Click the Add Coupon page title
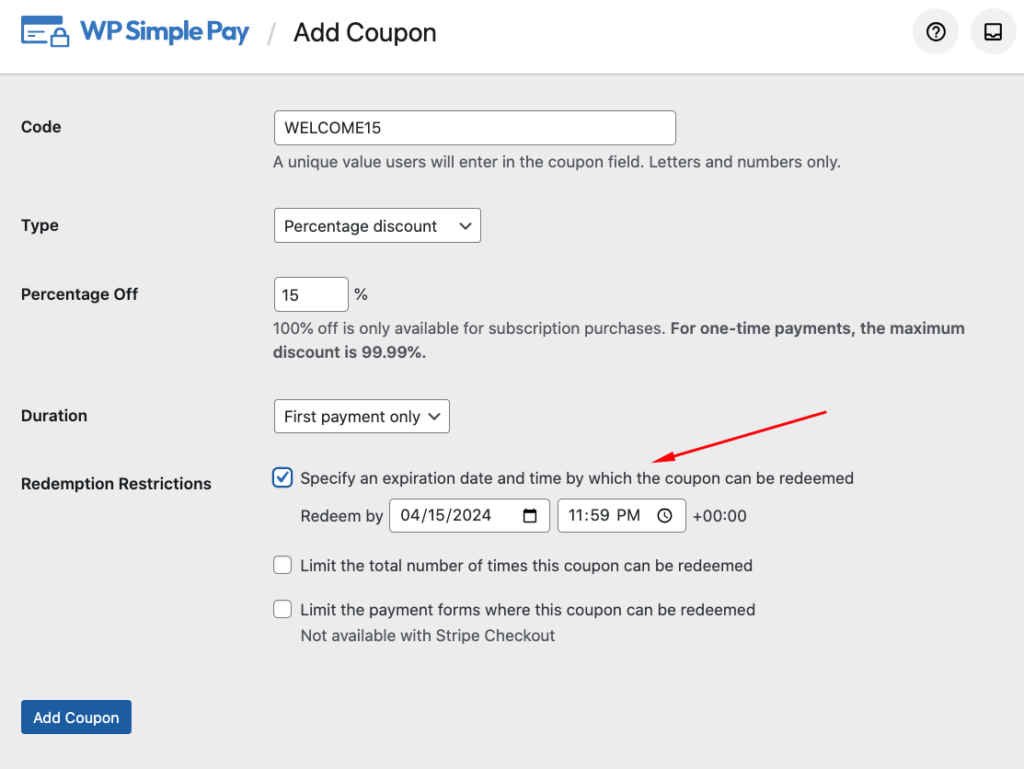The image size is (1024, 769). [365, 33]
